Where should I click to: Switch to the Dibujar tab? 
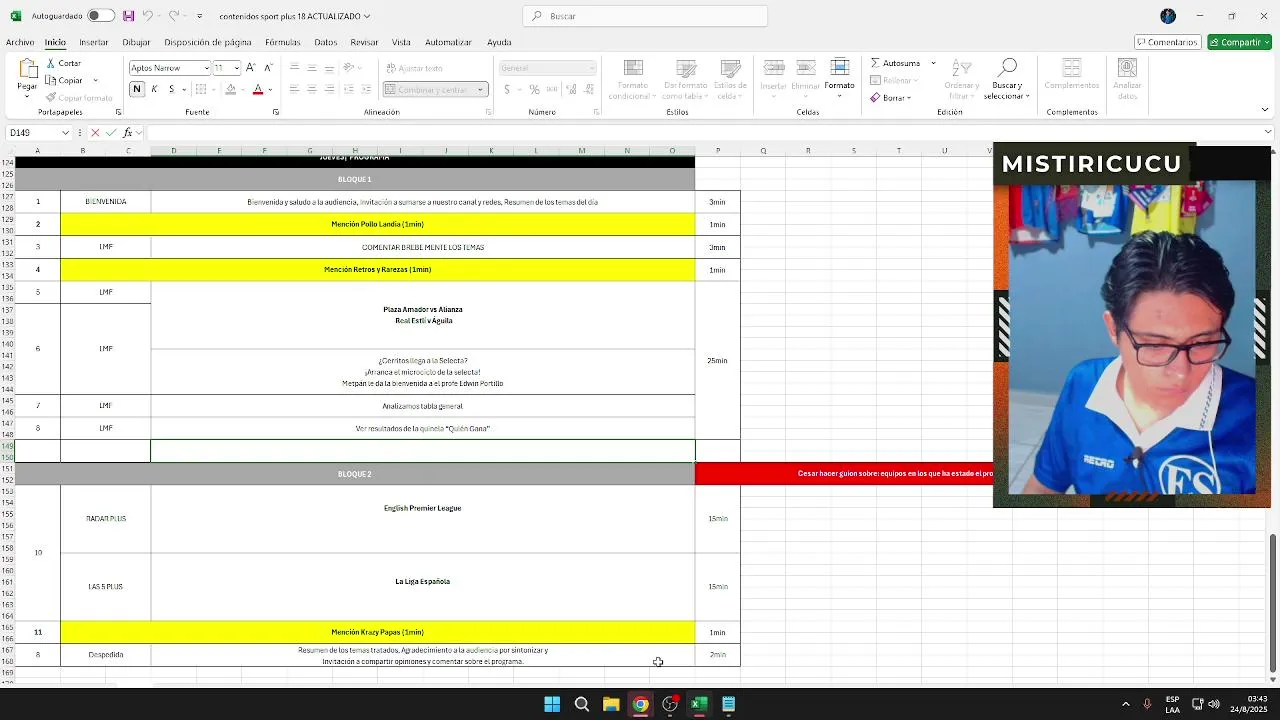point(136,42)
